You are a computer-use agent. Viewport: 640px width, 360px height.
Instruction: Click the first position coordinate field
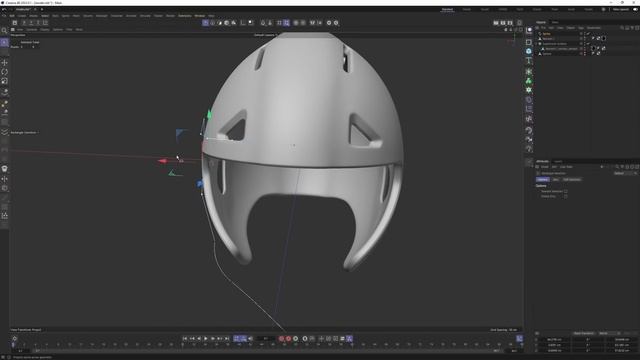554,339
